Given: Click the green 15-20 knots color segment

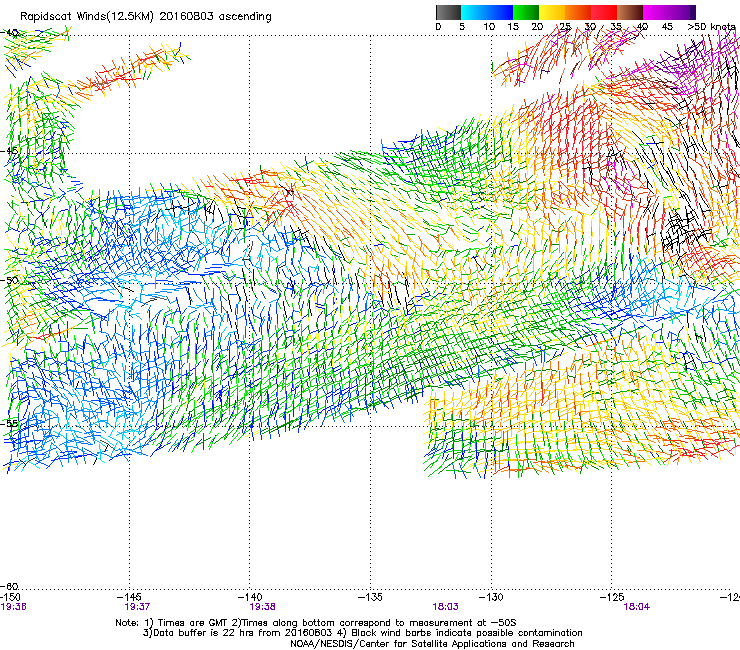Looking at the screenshot, I should point(526,12).
